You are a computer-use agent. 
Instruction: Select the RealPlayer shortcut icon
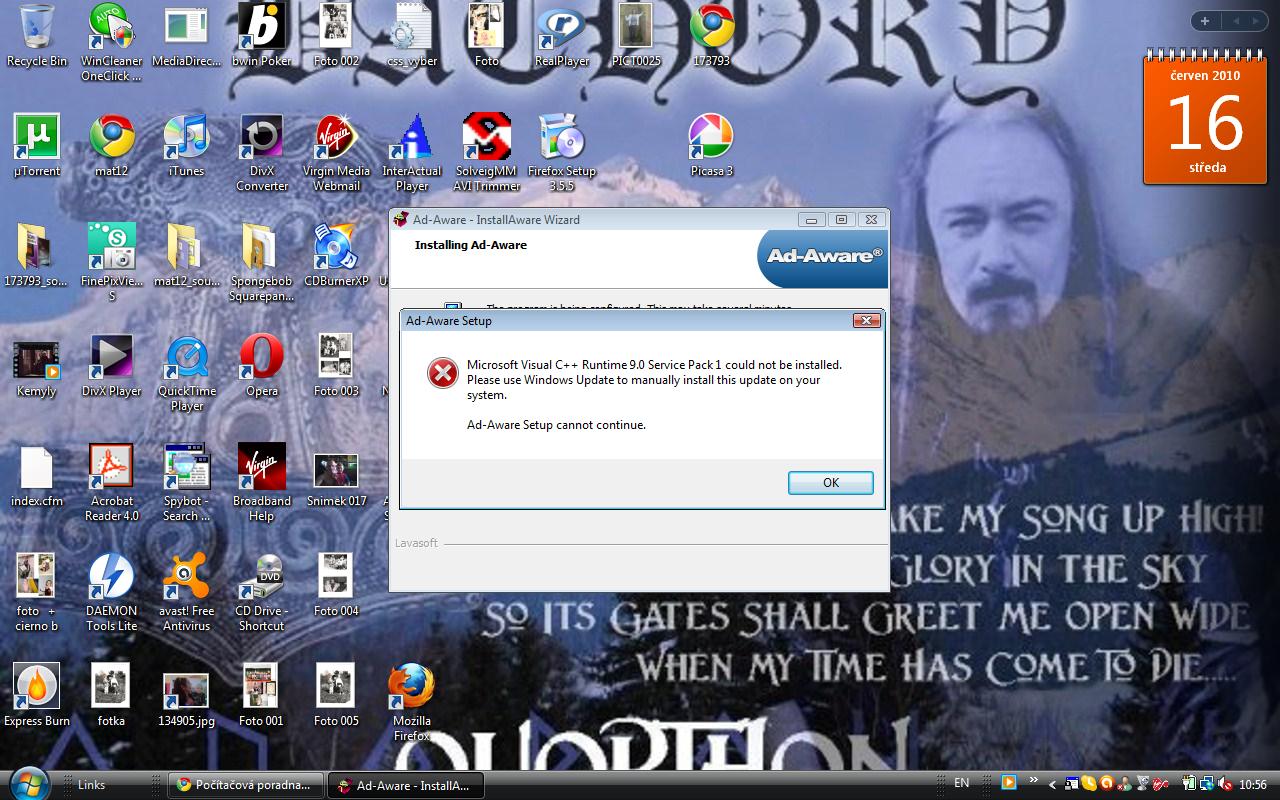(561, 35)
